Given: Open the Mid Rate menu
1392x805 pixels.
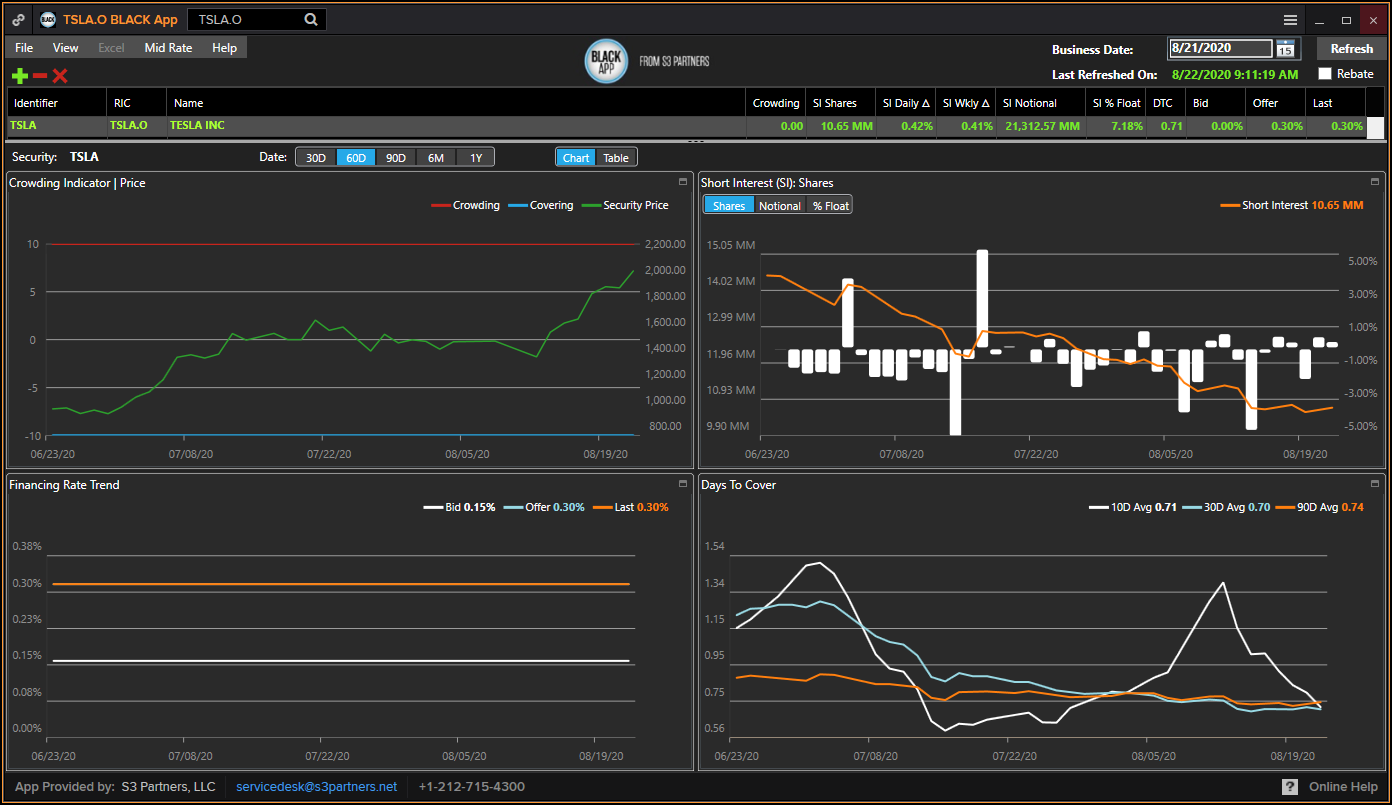Looking at the screenshot, I should pos(168,48).
